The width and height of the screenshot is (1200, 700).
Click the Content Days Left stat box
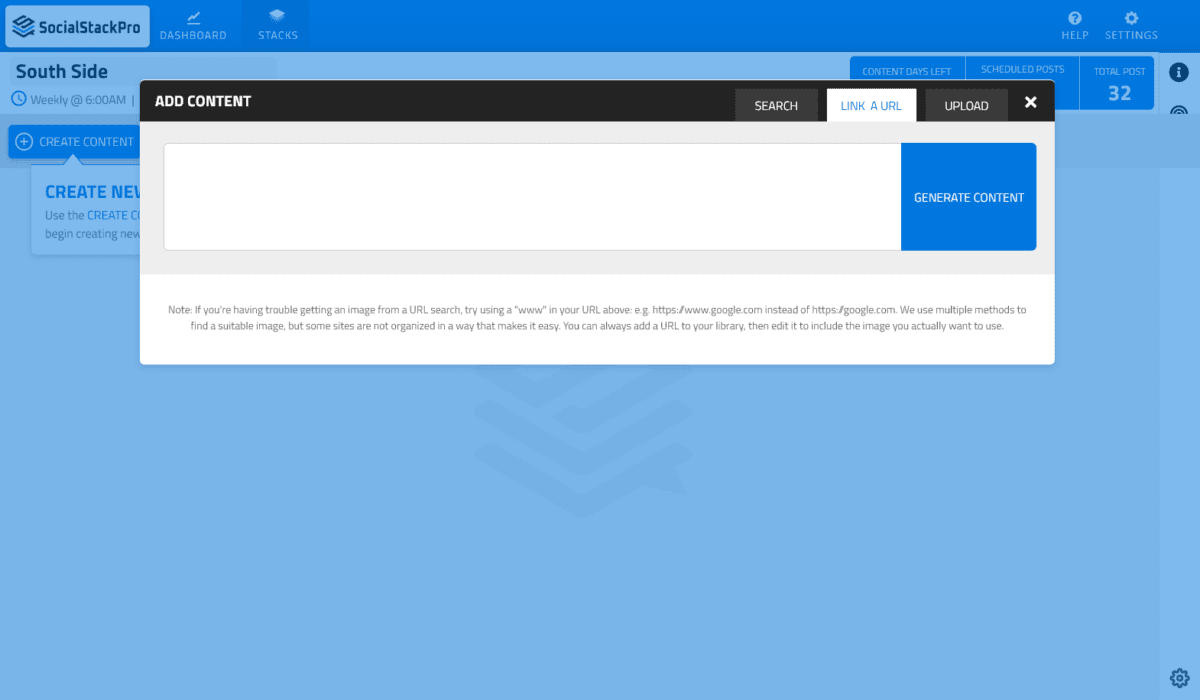point(907,70)
